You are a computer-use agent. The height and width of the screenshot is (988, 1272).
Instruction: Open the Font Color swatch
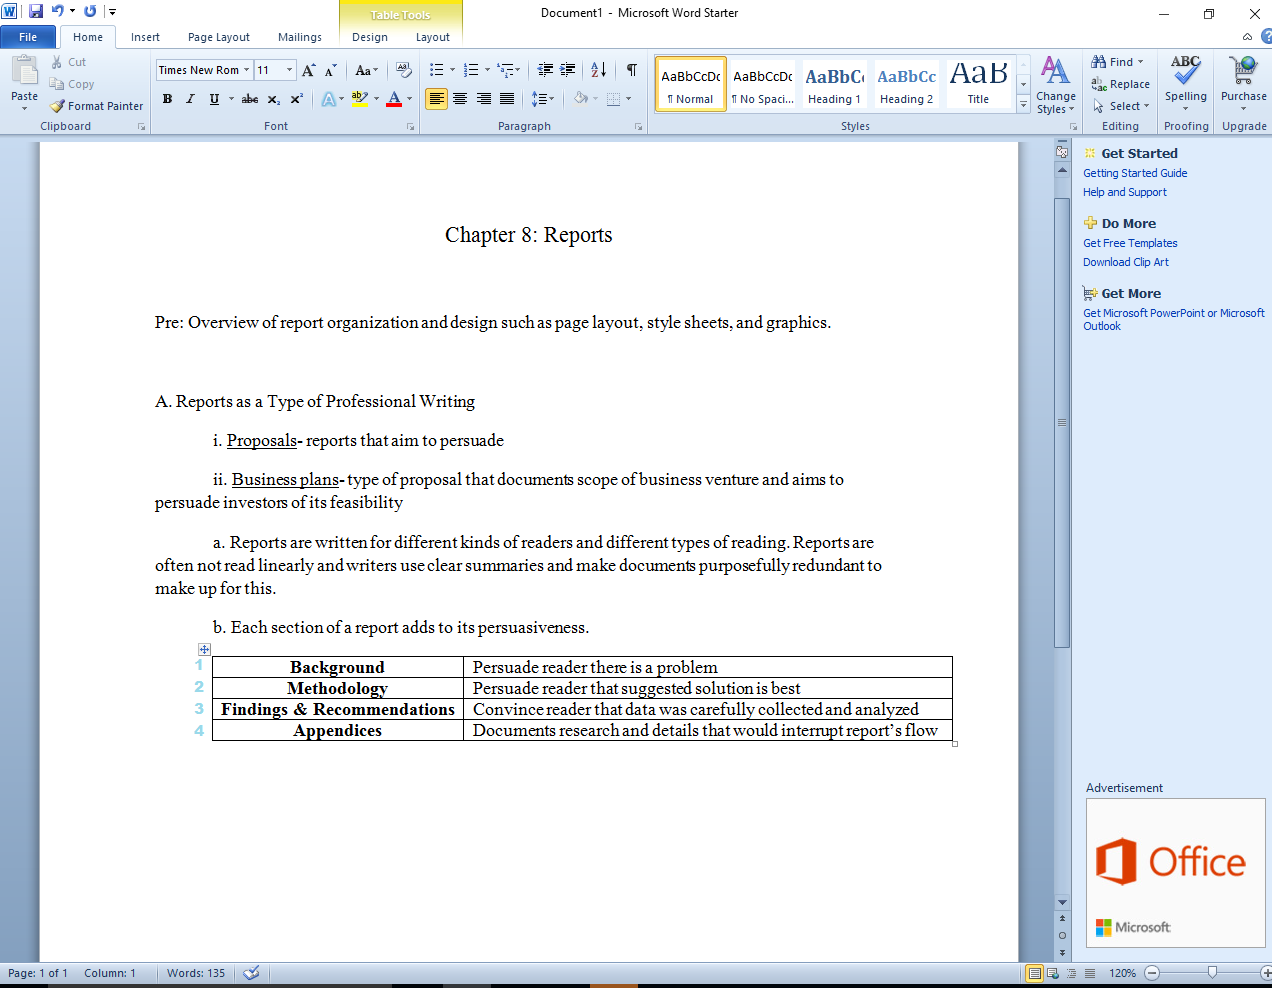(395, 98)
